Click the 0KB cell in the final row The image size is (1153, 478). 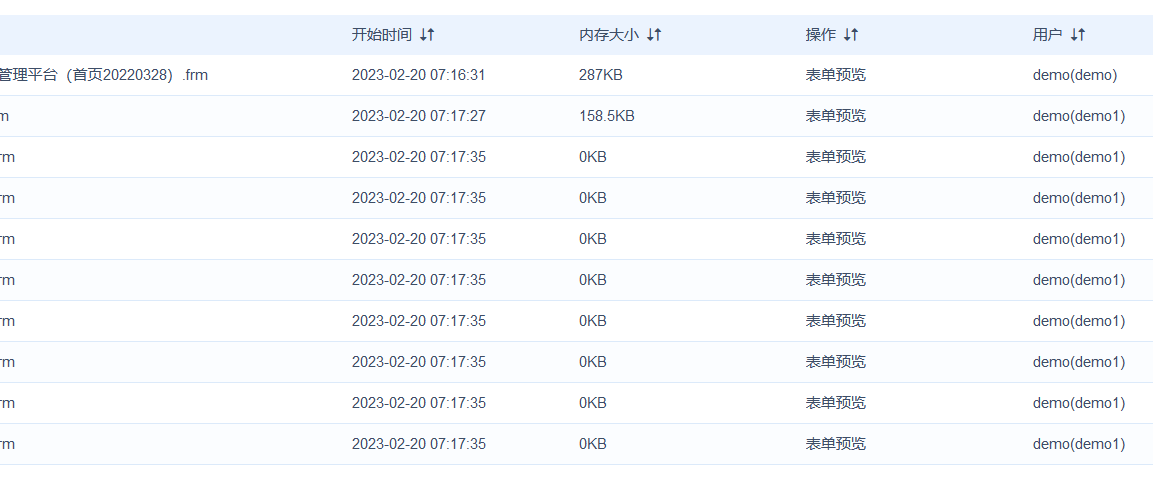(x=593, y=444)
